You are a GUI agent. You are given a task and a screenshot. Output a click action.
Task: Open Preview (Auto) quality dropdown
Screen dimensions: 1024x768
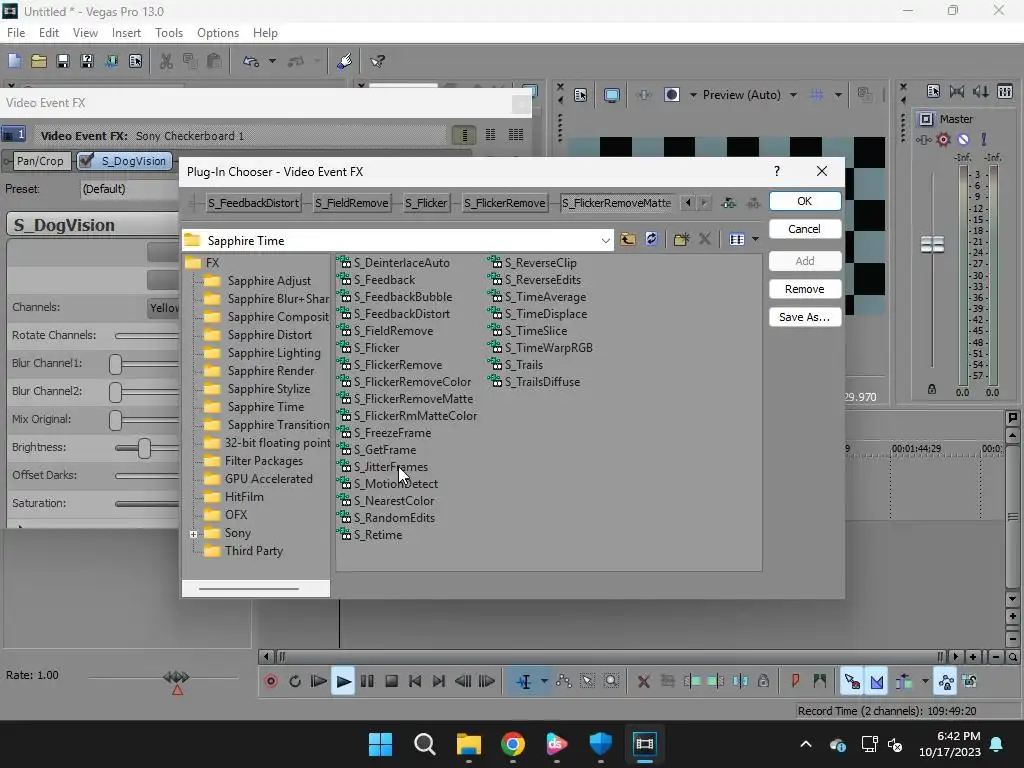pyautogui.click(x=750, y=95)
